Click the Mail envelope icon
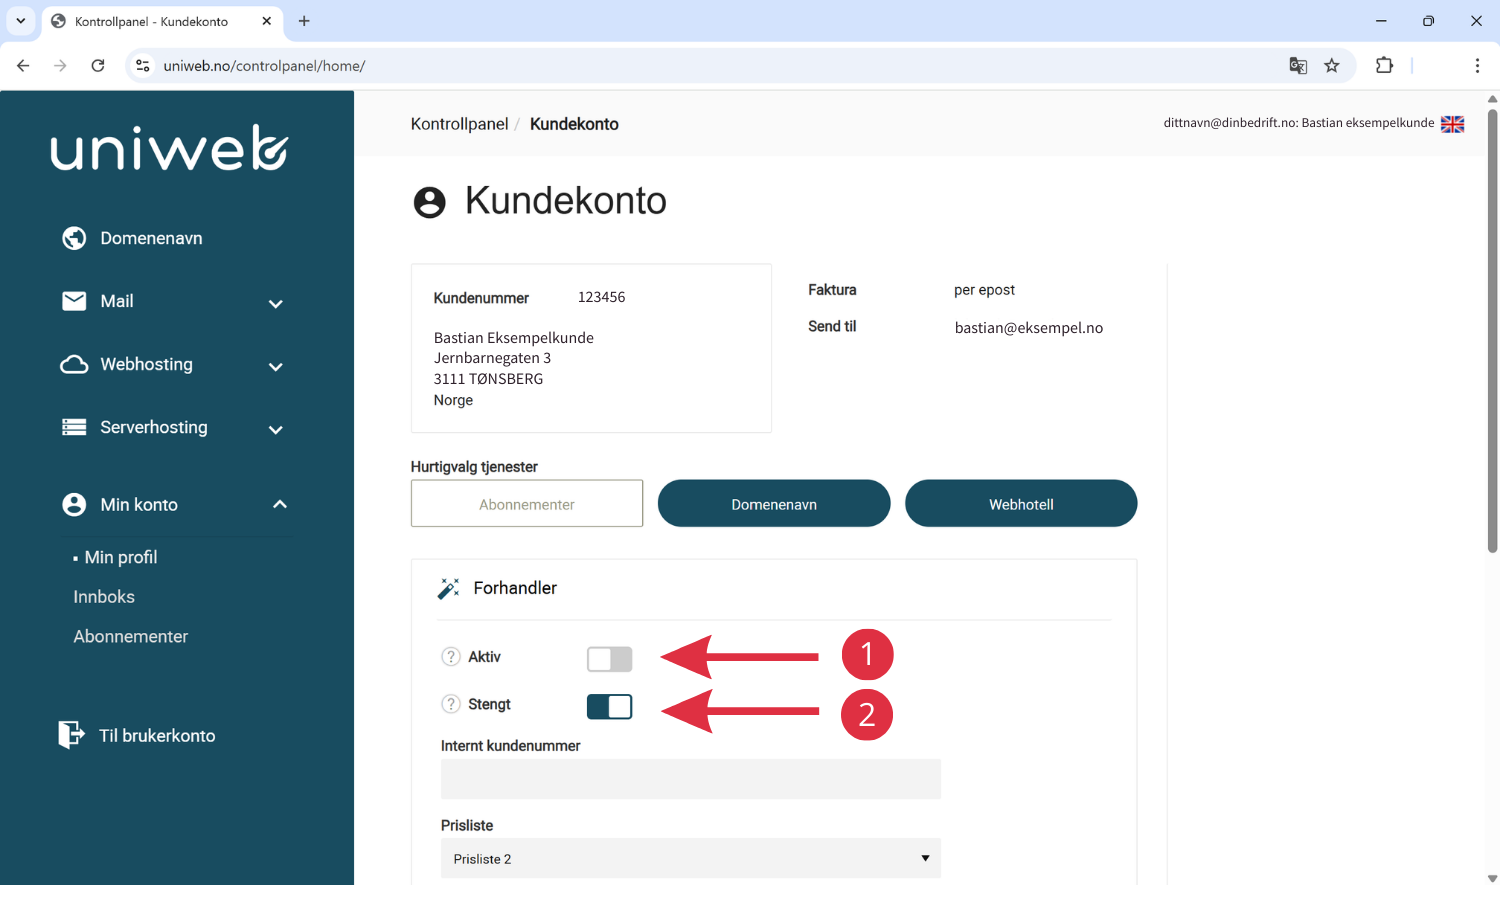Viewport: 1500px width, 900px height. [x=74, y=301]
